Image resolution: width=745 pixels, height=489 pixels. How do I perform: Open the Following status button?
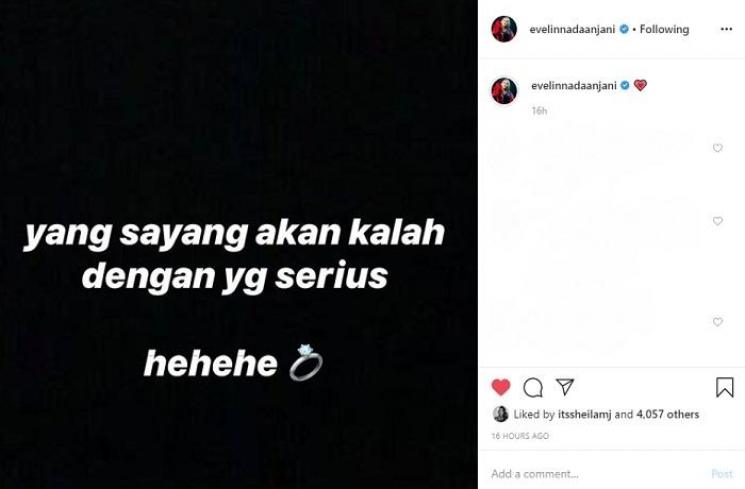pos(664,29)
